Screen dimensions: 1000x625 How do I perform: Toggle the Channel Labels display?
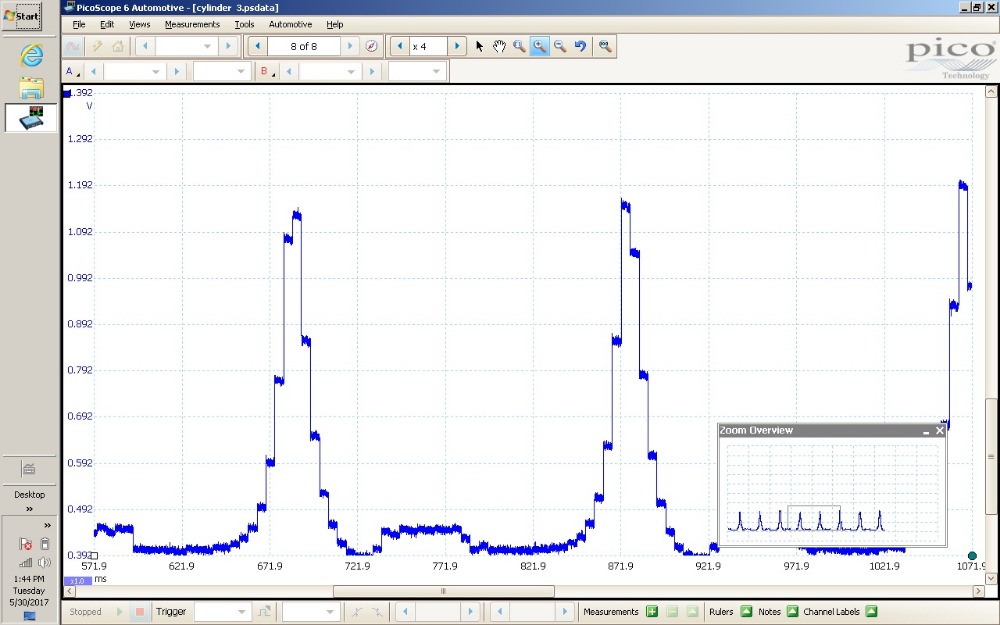coord(871,612)
